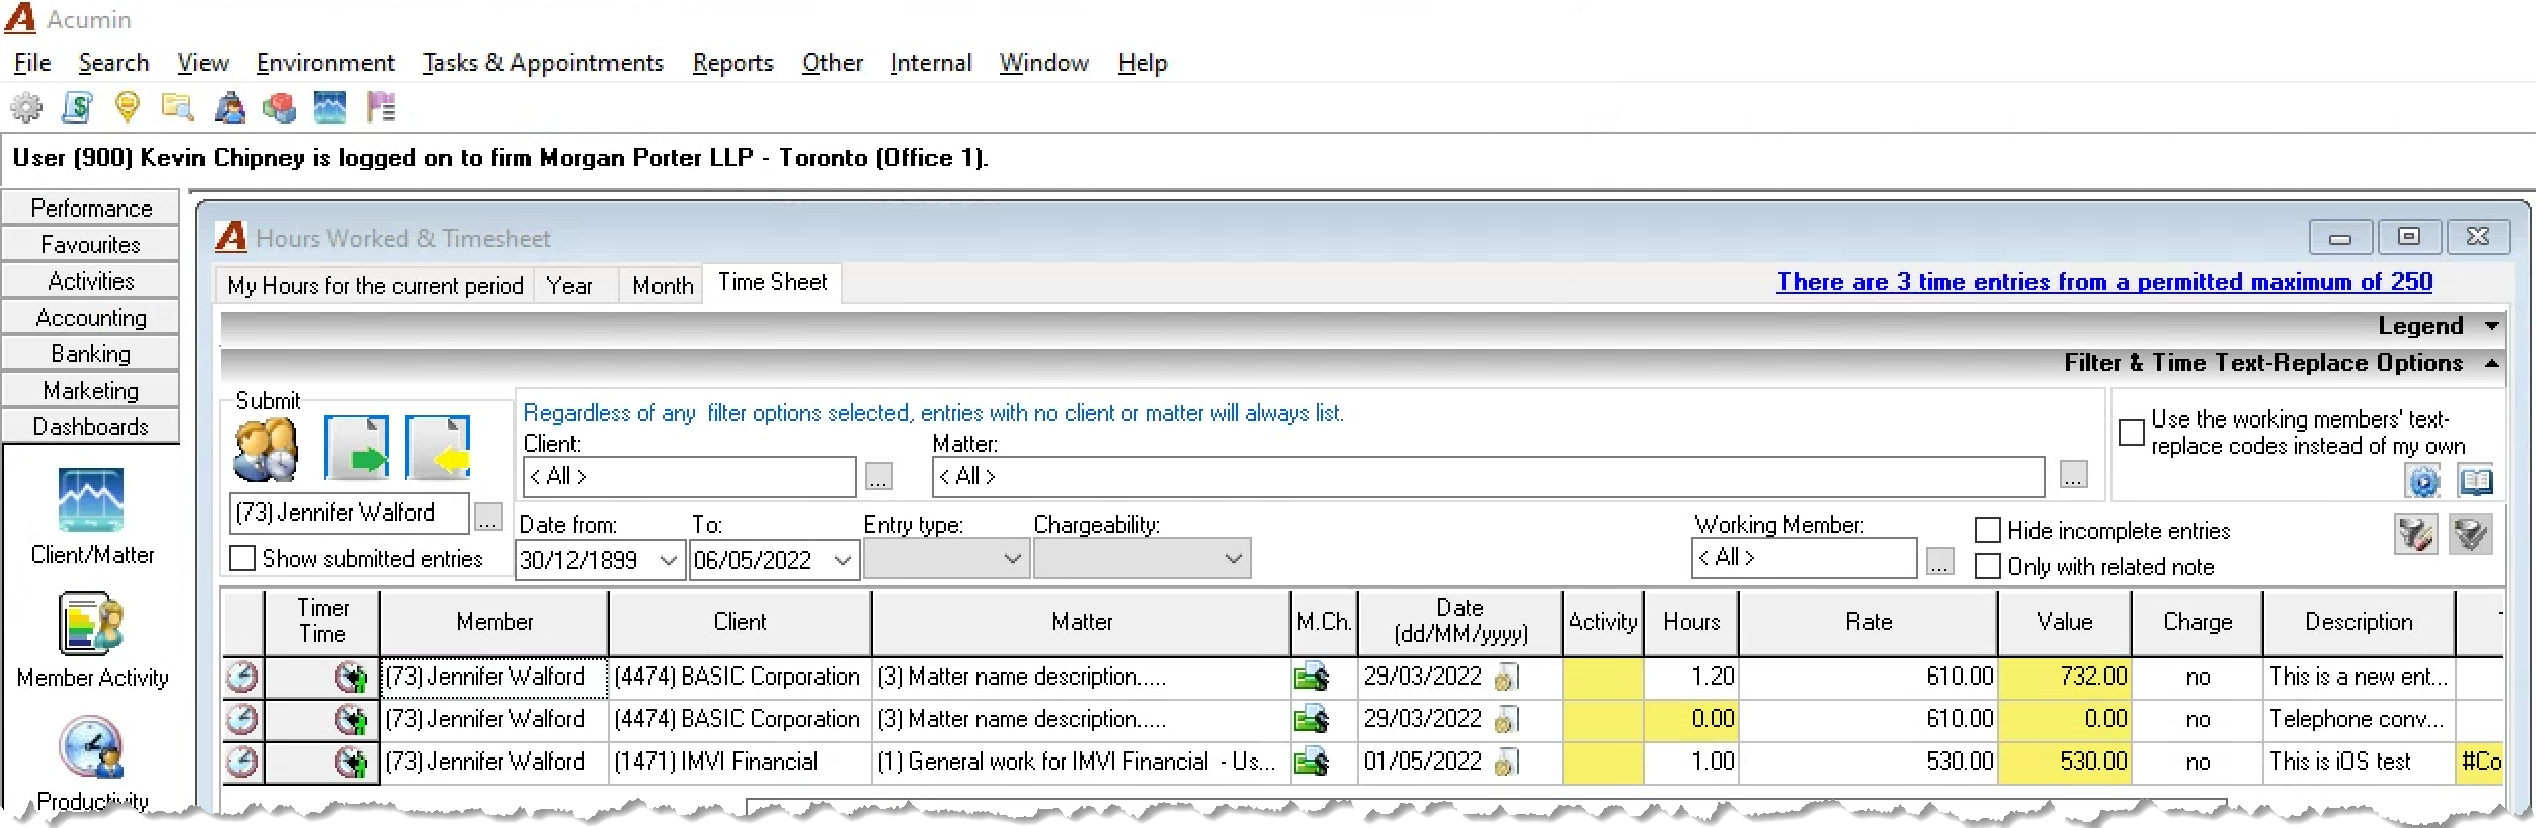This screenshot has width=2536, height=828.
Task: Click the red pie chart toolbar icon
Action: click(x=280, y=107)
